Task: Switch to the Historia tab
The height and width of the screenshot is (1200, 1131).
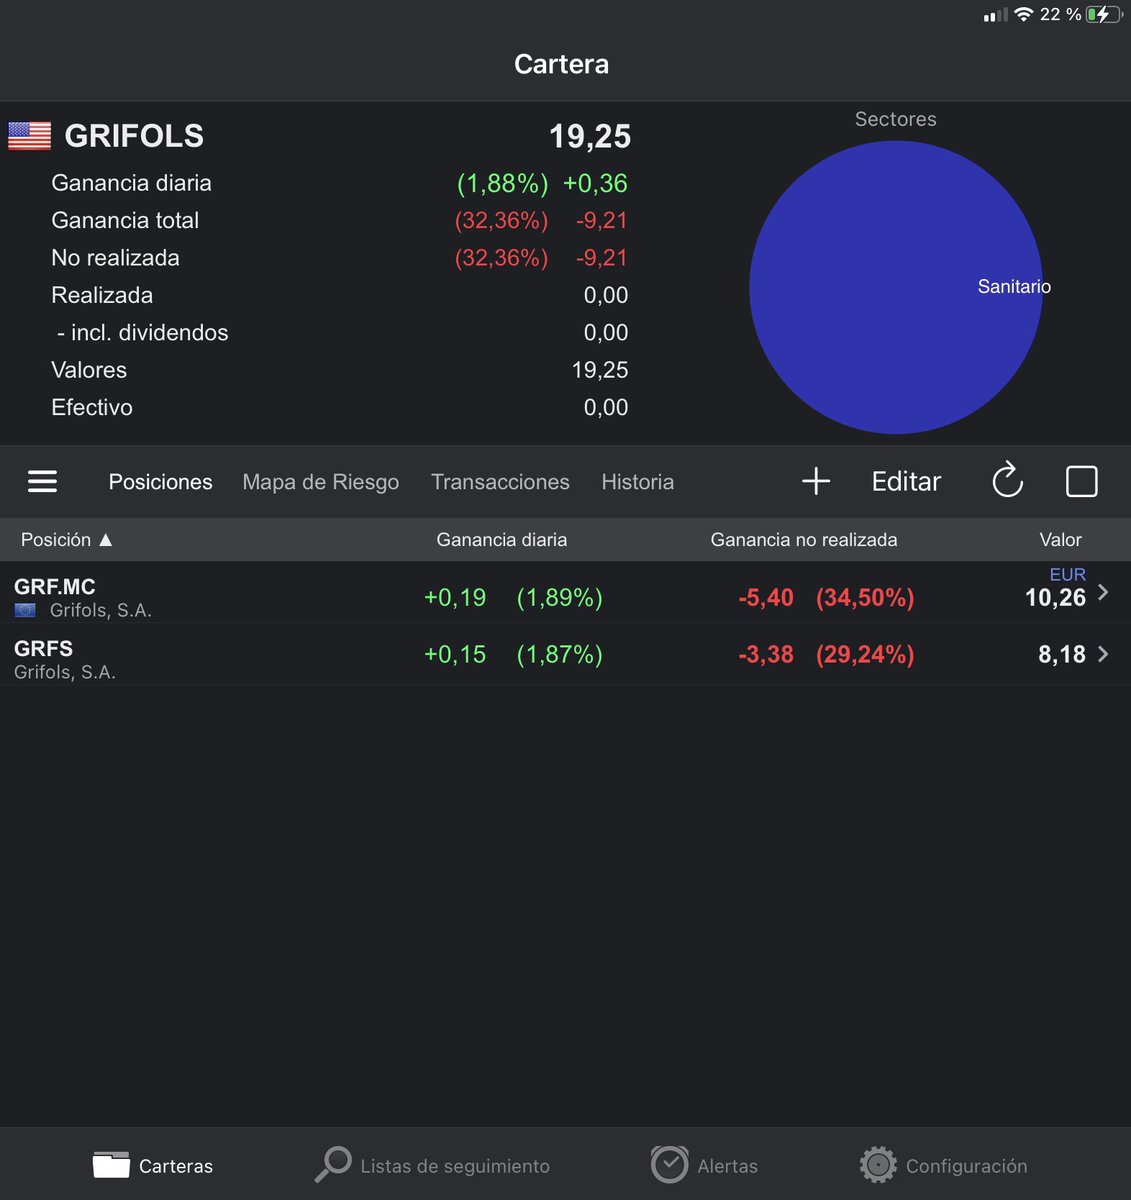Action: 638,482
